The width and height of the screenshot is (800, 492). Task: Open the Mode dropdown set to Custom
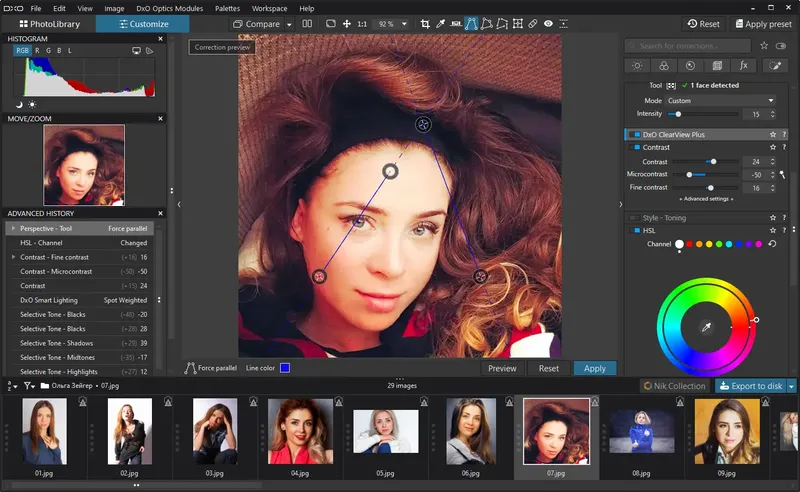pyautogui.click(x=720, y=100)
